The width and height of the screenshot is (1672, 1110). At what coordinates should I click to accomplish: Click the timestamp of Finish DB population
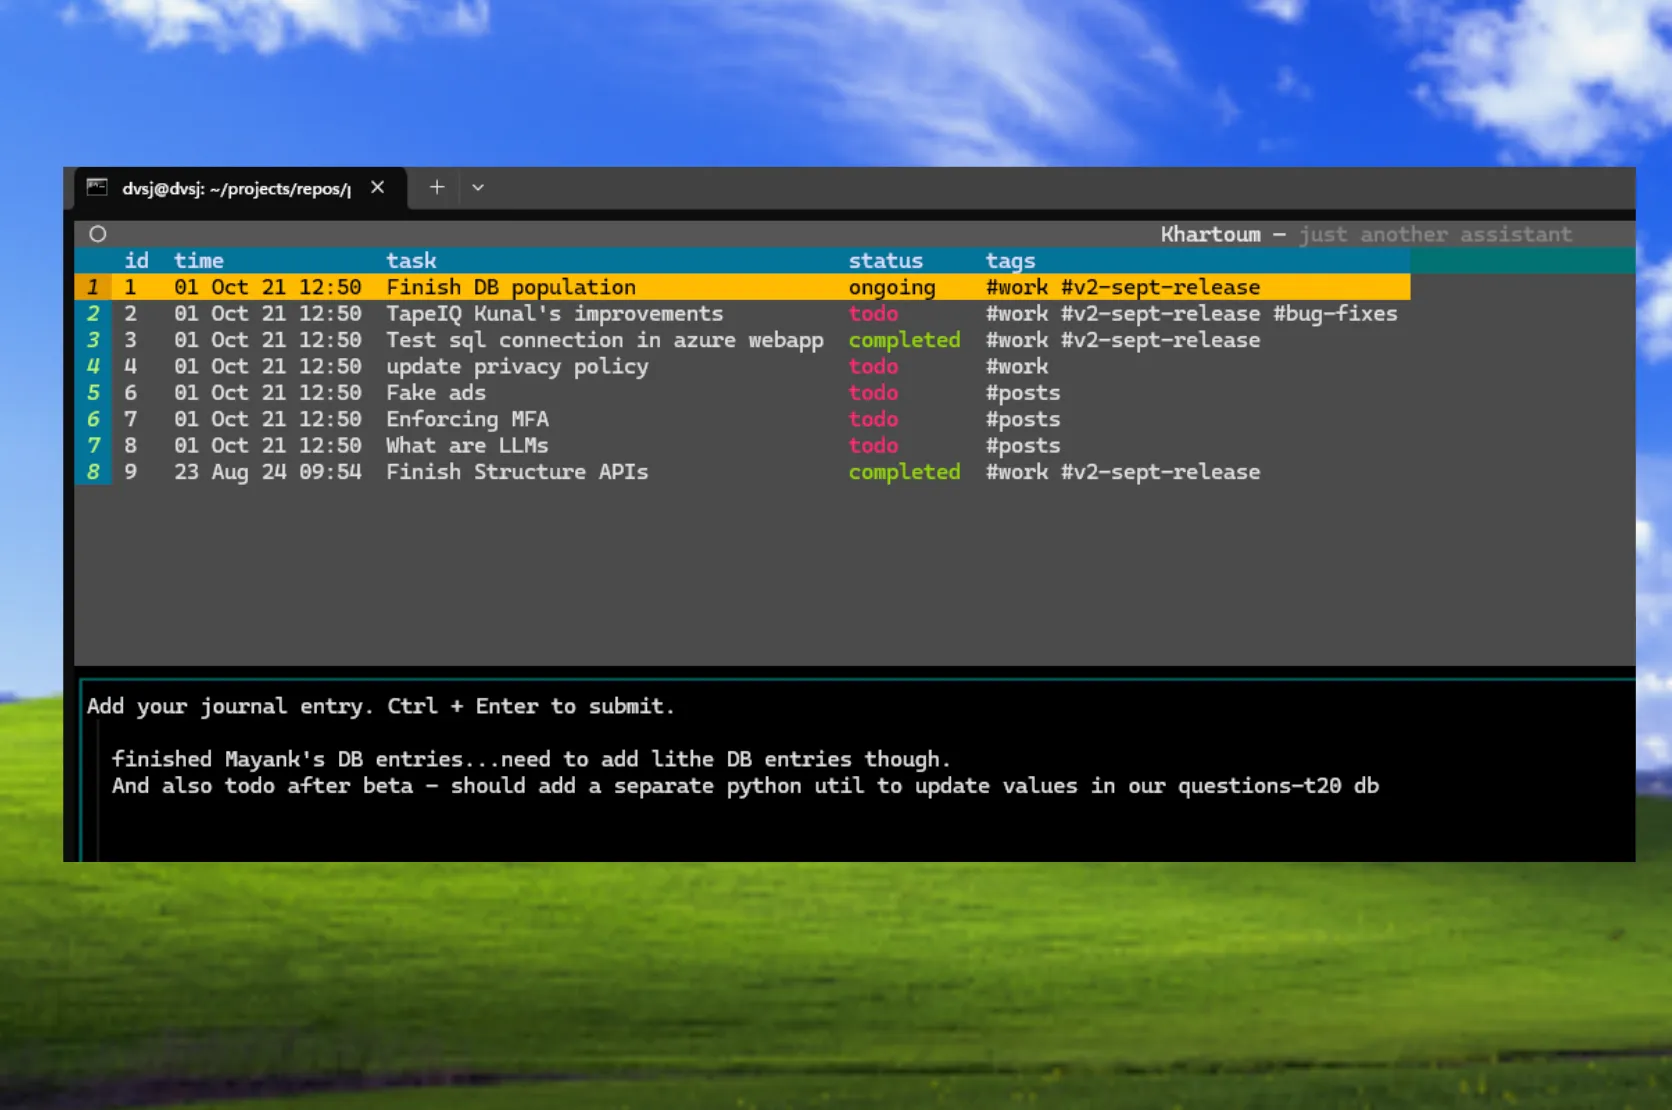tap(267, 287)
